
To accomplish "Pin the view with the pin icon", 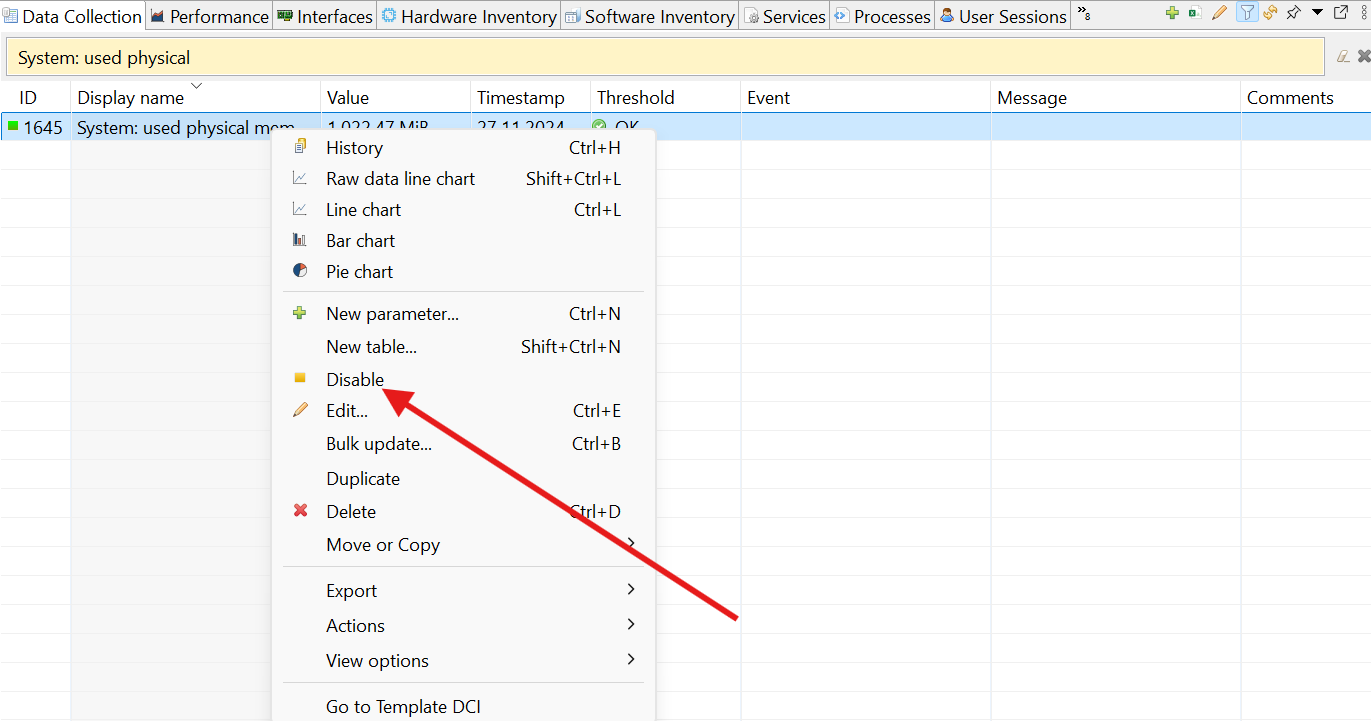I will tap(1293, 13).
